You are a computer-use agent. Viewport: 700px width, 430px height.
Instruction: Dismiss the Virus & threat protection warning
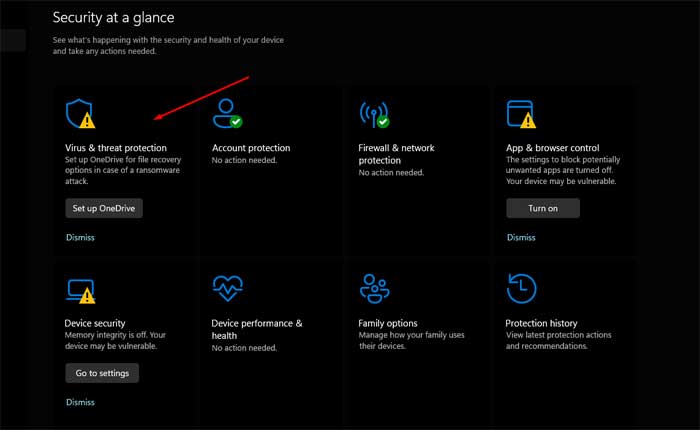(80, 237)
